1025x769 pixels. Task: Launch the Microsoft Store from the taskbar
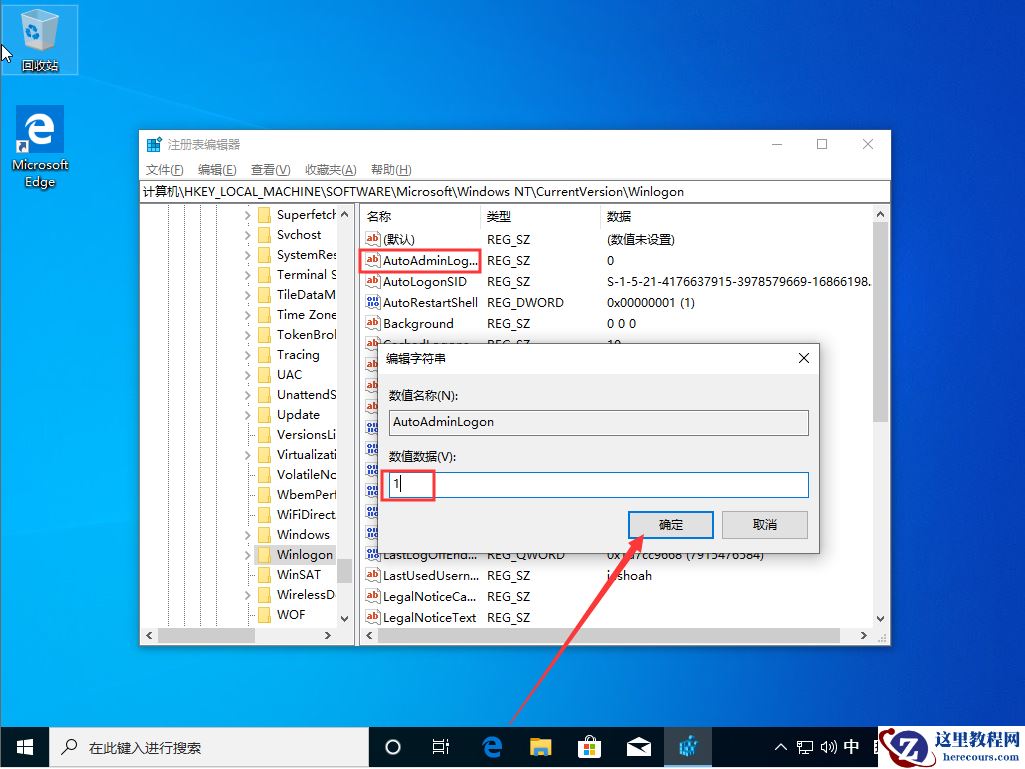[x=589, y=747]
